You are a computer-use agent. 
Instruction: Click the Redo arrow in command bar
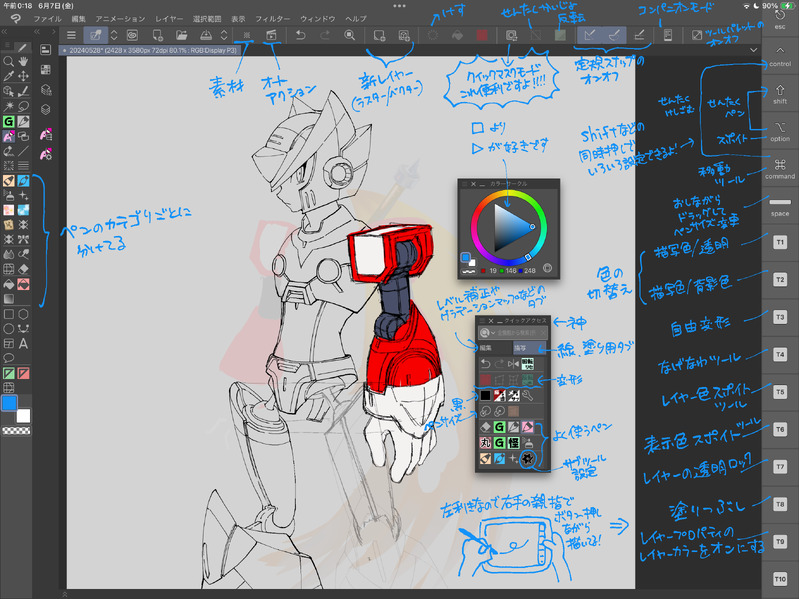click(325, 35)
